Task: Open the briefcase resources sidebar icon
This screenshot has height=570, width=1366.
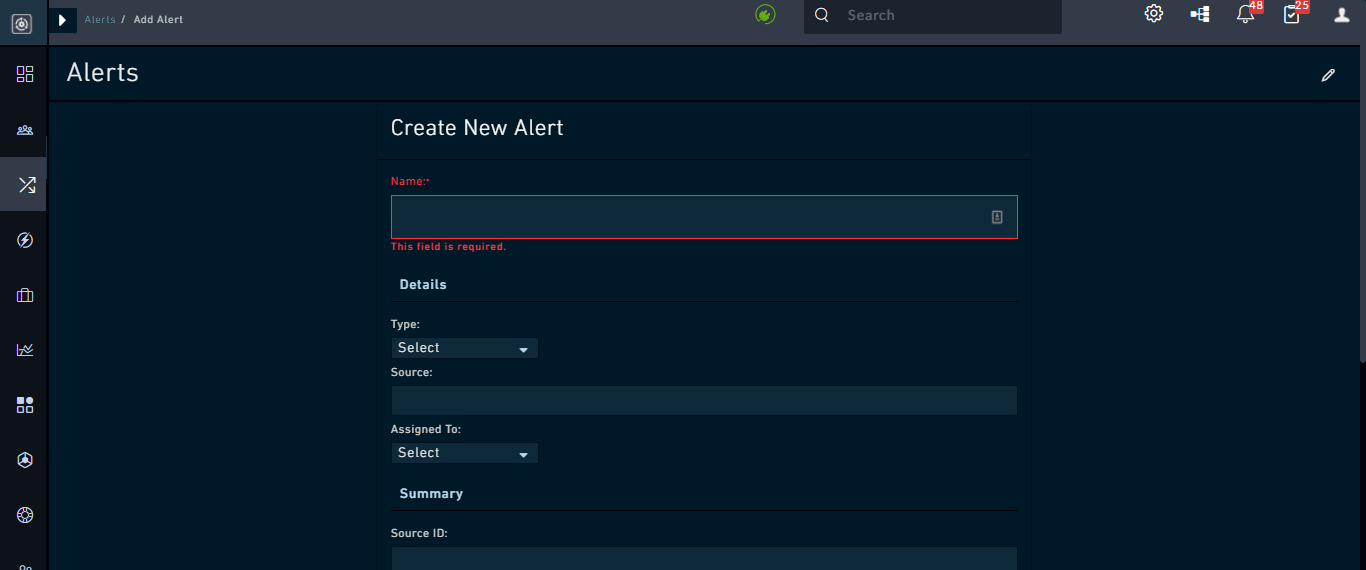Action: [25, 295]
